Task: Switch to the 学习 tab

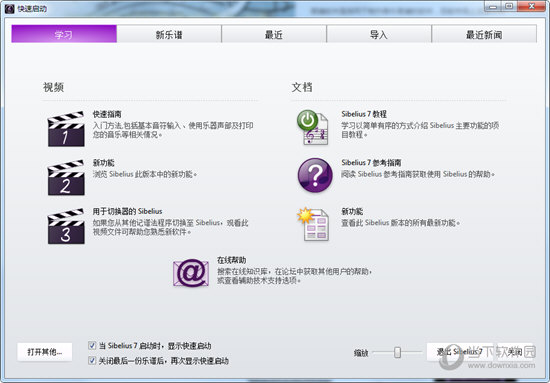Action: tap(64, 34)
